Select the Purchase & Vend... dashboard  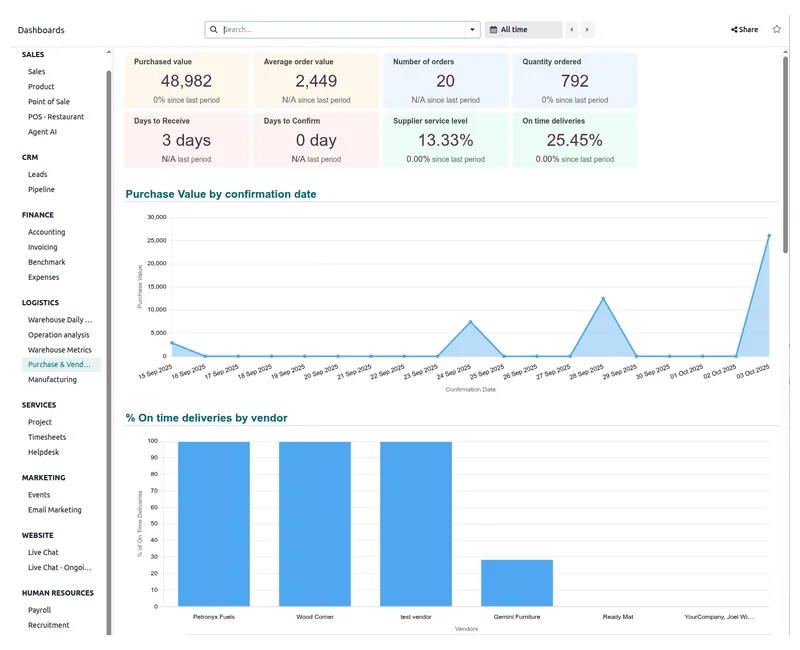(x=61, y=364)
